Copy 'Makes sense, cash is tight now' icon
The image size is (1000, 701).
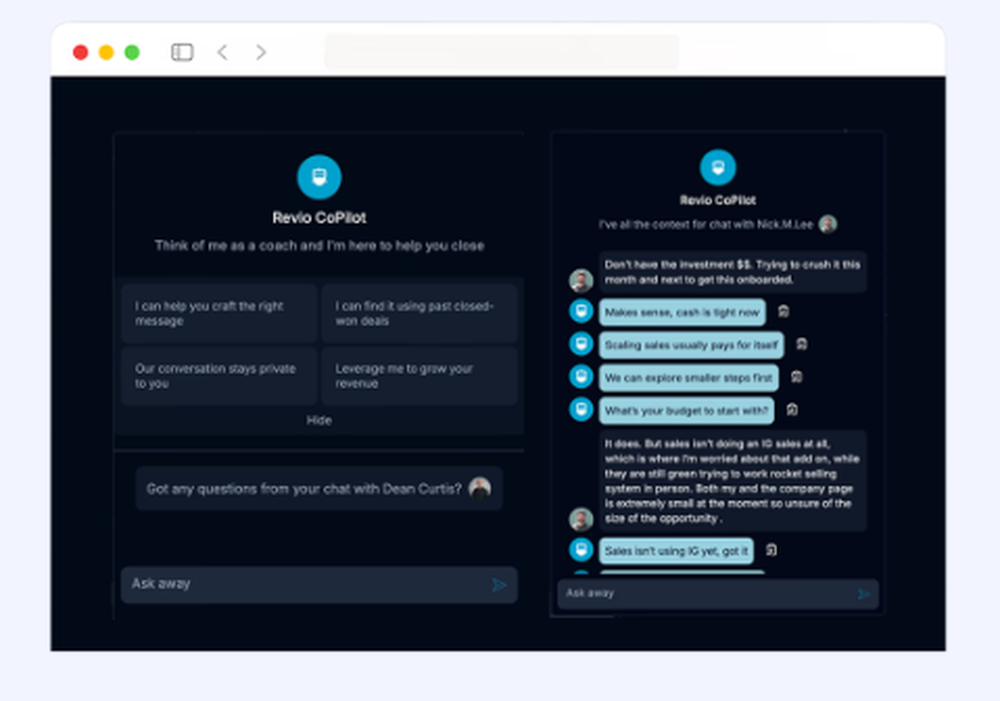coord(783,311)
